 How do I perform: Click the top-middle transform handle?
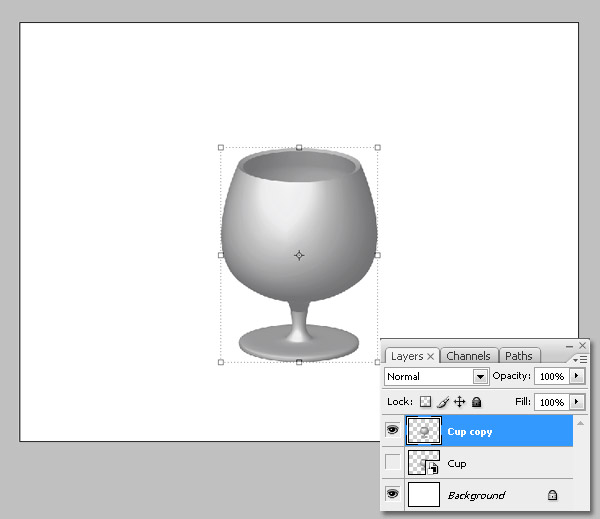299,147
